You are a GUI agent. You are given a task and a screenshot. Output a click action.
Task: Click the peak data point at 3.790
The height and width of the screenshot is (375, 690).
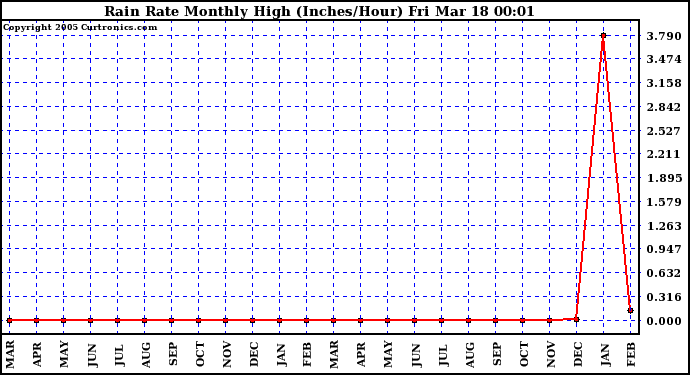tap(603, 36)
